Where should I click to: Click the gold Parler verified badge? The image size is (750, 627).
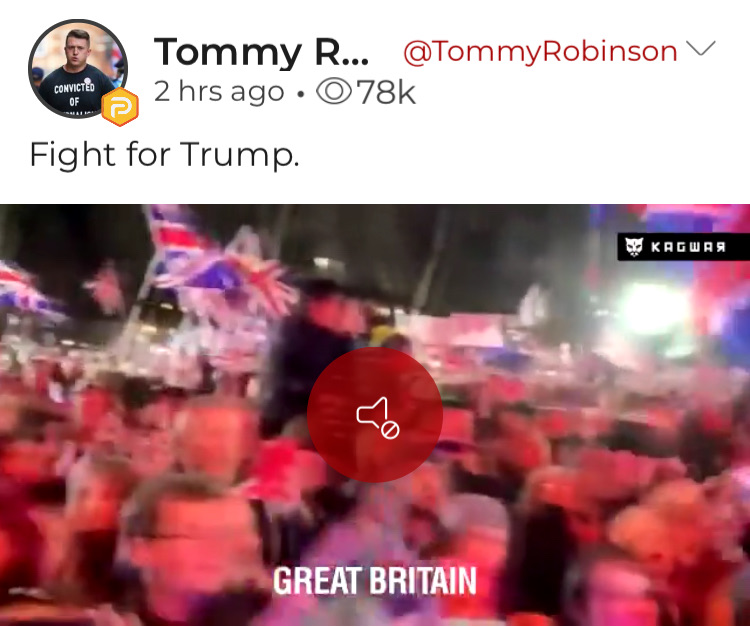point(120,107)
